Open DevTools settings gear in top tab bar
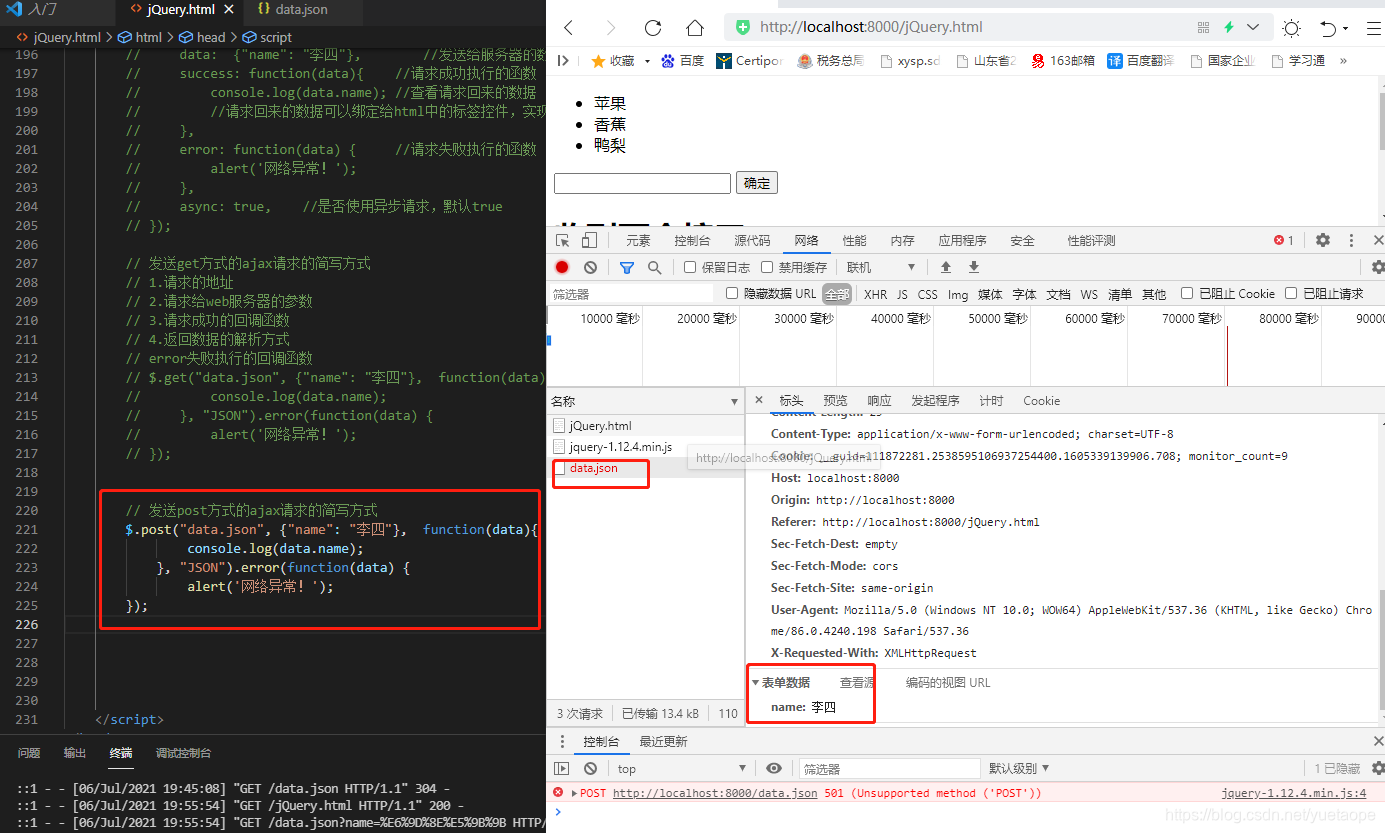This screenshot has width=1385, height=833. click(x=1323, y=240)
